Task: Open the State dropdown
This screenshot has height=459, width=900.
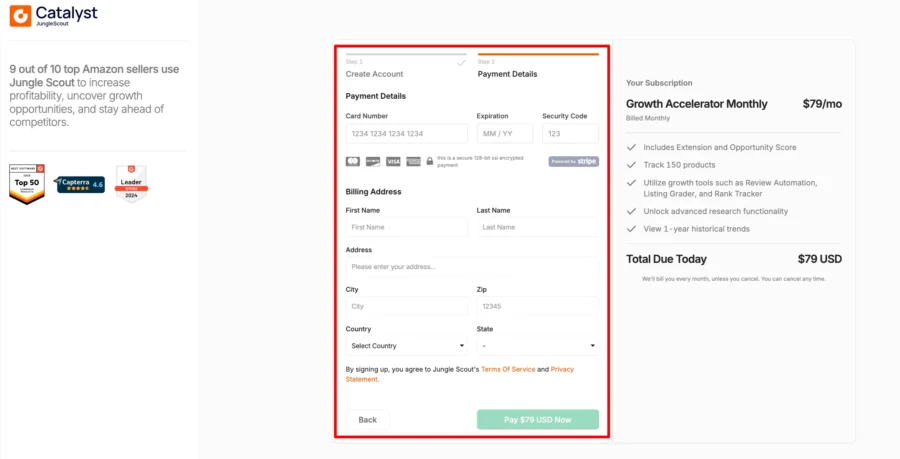Action: [538, 346]
